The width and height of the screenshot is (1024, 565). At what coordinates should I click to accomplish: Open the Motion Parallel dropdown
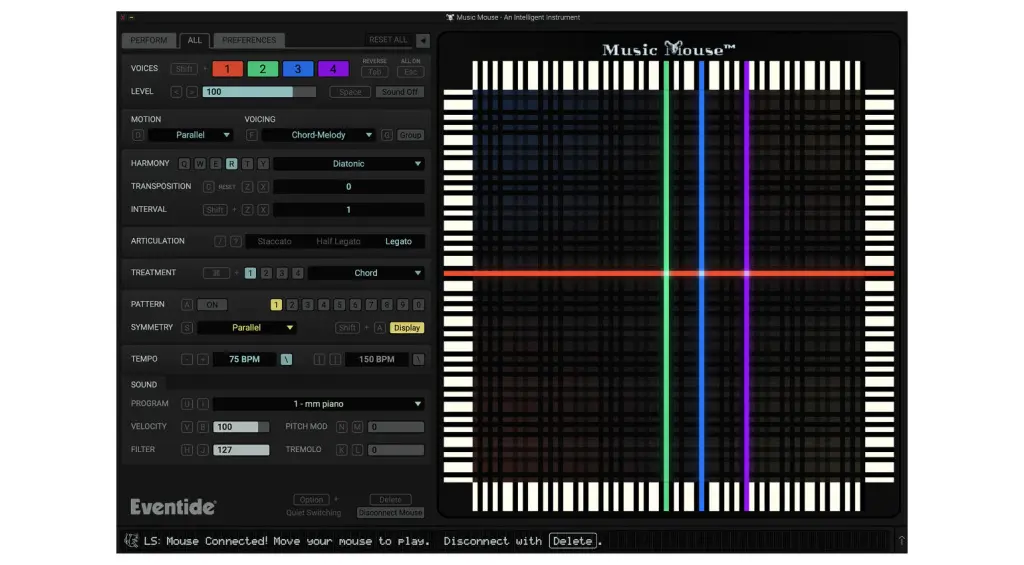pos(190,135)
